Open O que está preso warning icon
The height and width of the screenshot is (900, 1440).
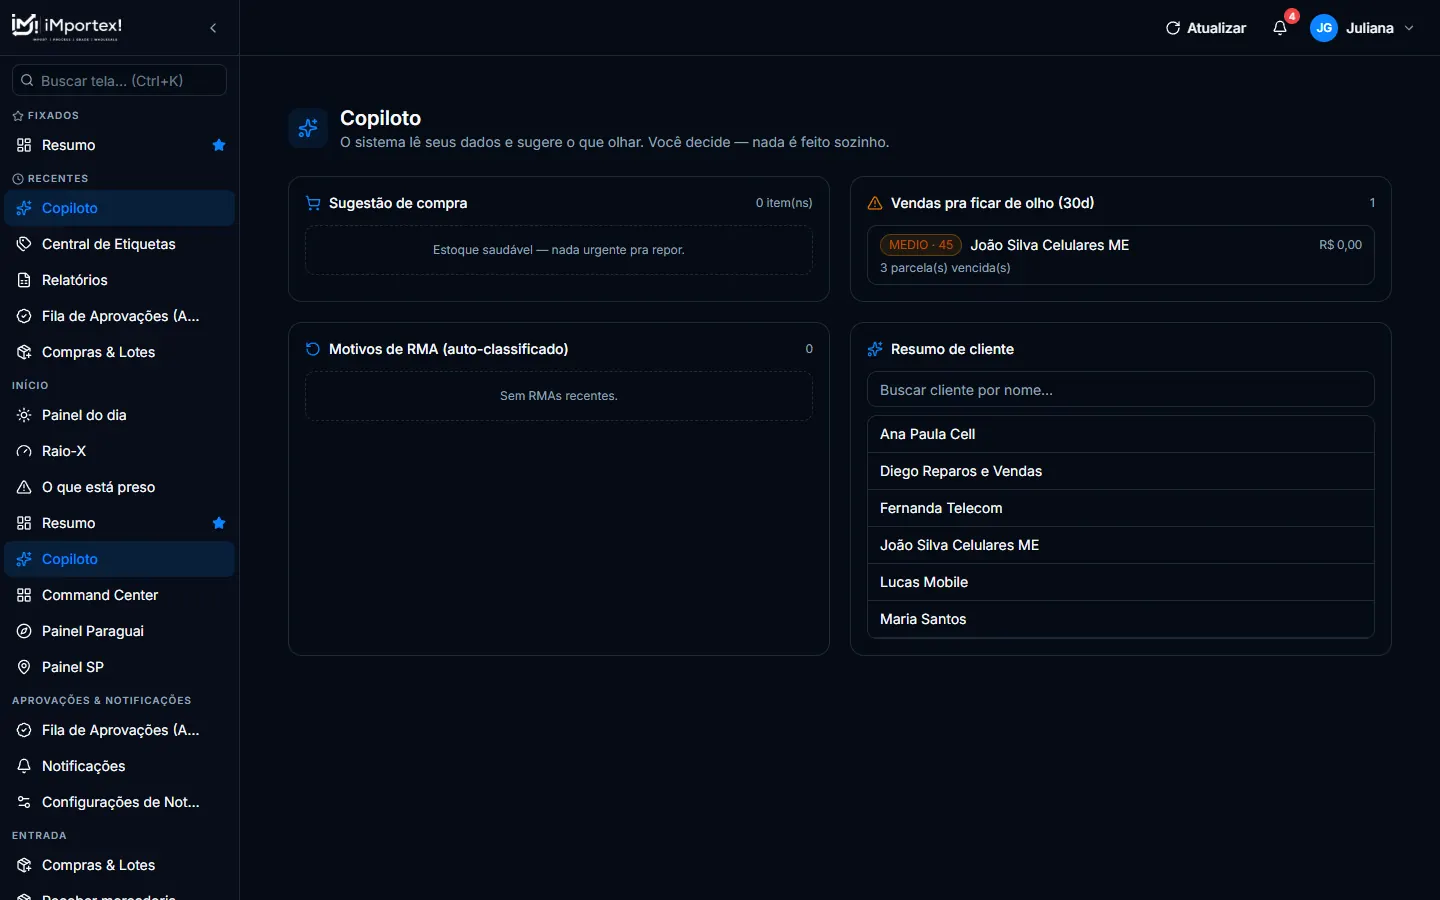coord(24,487)
